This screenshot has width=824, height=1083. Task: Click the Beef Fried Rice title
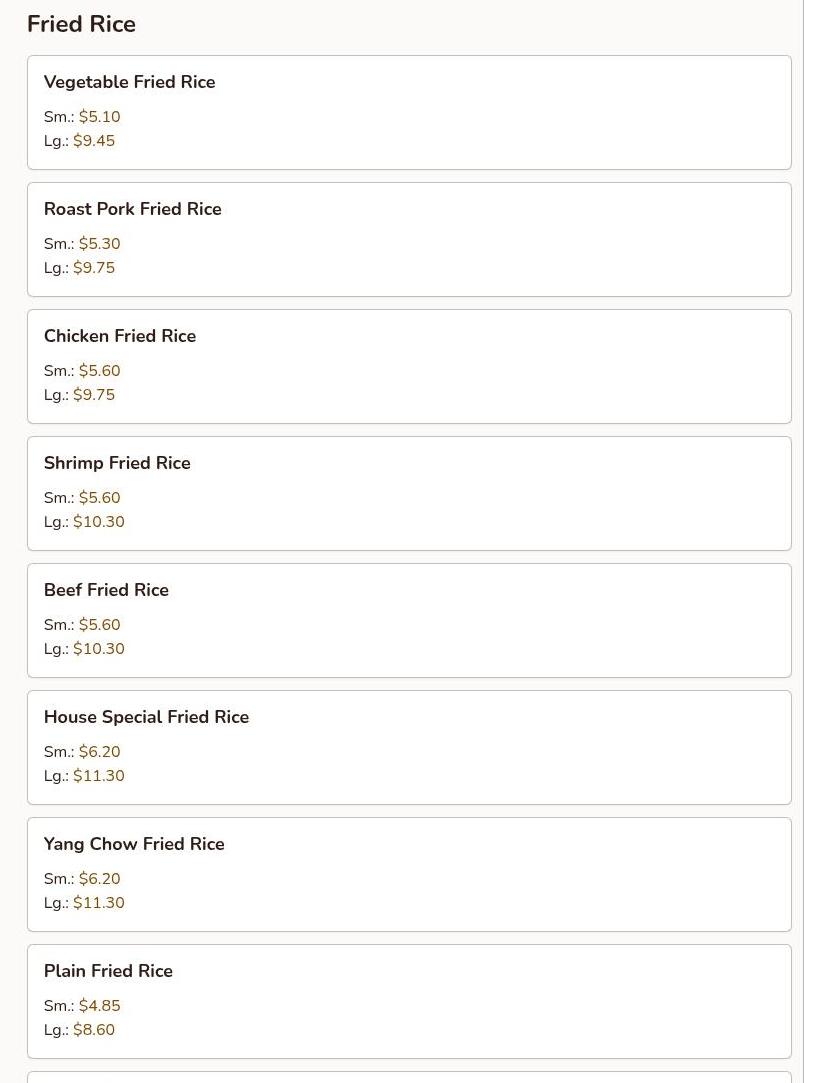tap(106, 590)
